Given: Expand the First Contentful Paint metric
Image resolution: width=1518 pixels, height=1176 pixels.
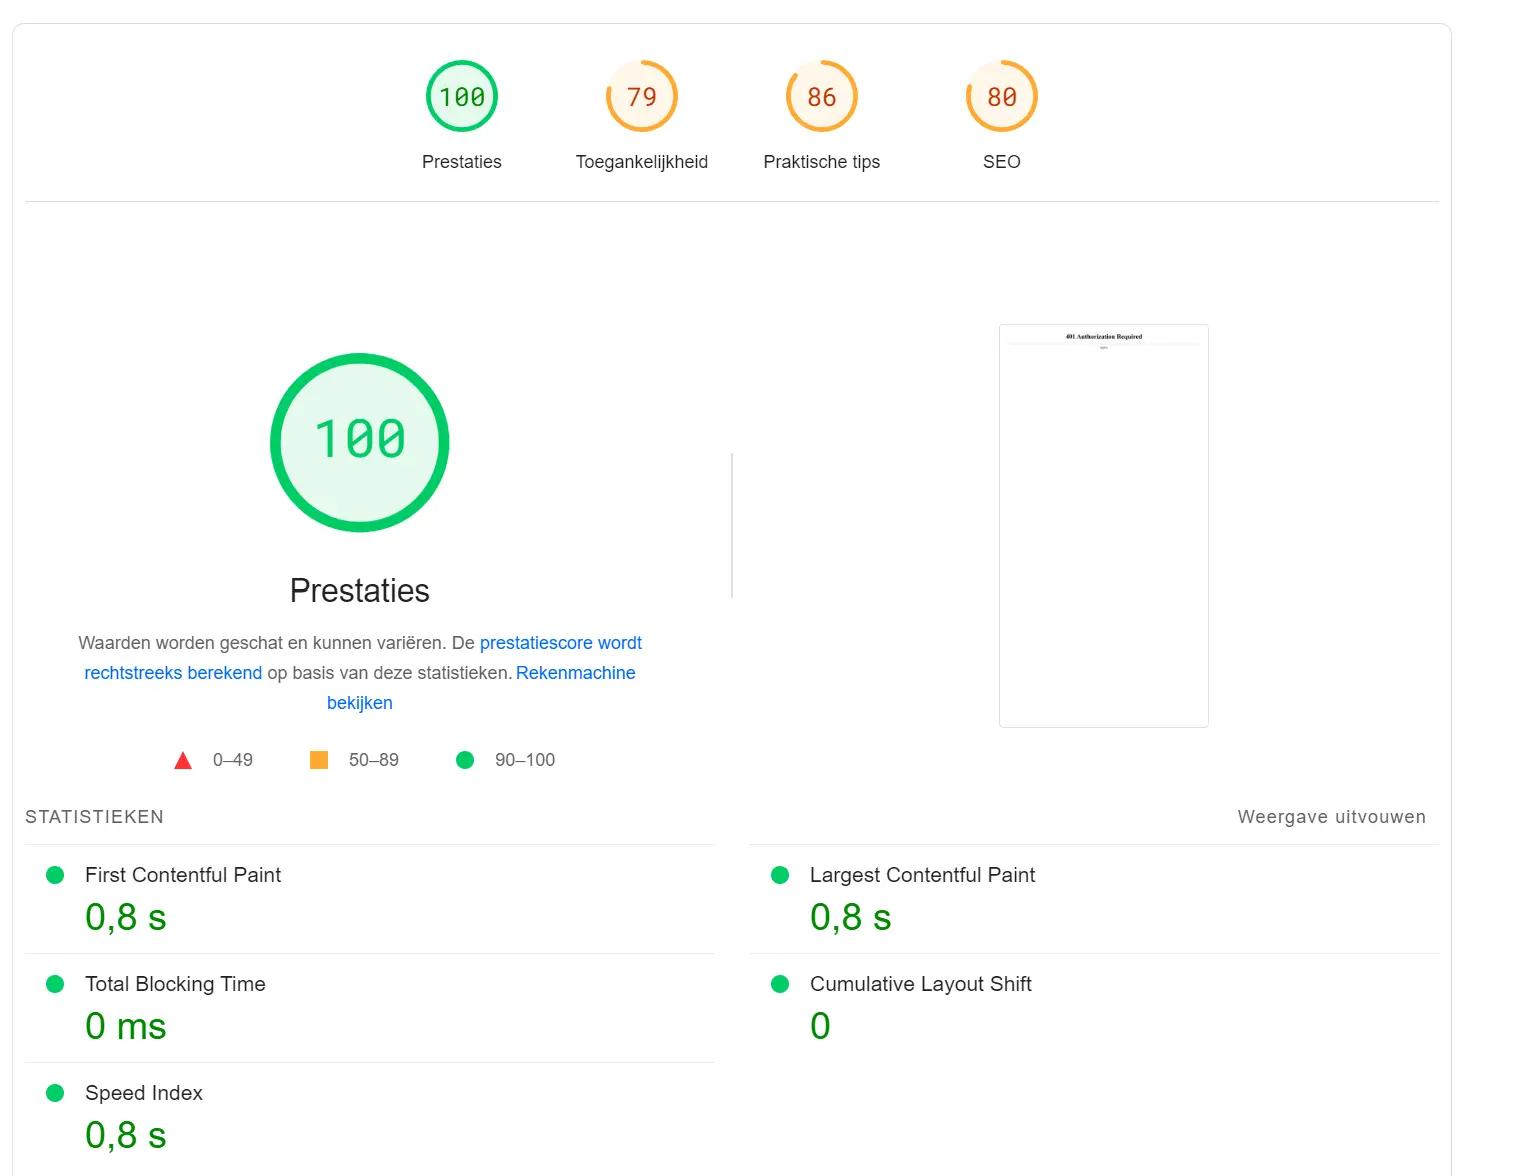Looking at the screenshot, I should click(183, 875).
